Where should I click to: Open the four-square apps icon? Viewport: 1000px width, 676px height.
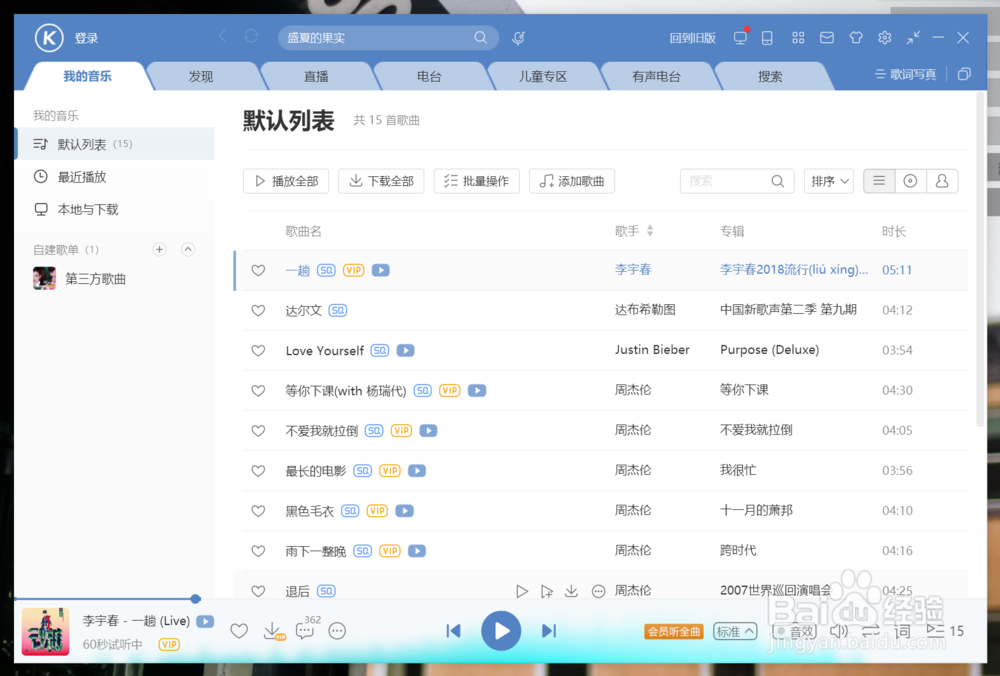(798, 38)
